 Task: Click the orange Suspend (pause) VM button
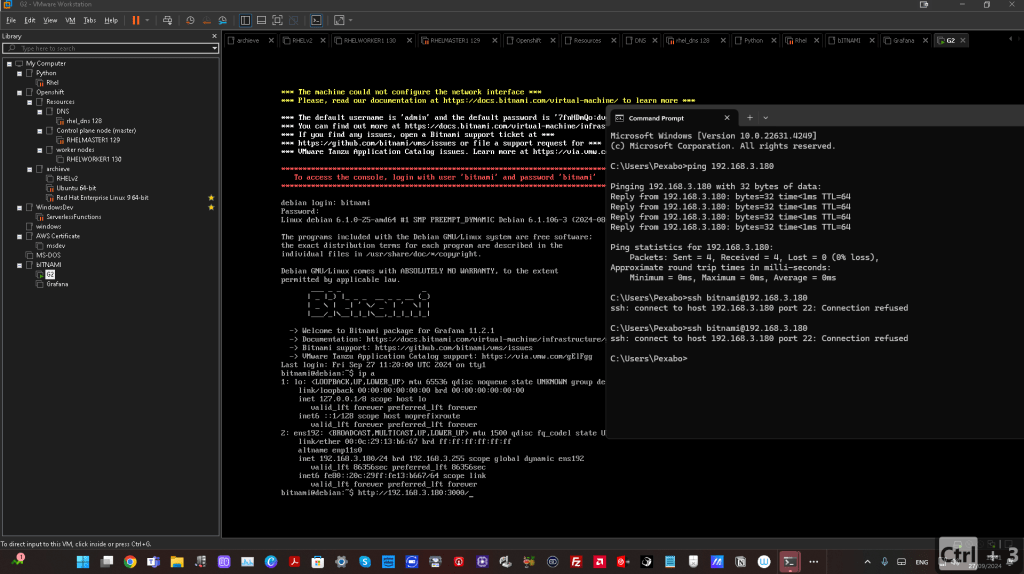(136, 20)
